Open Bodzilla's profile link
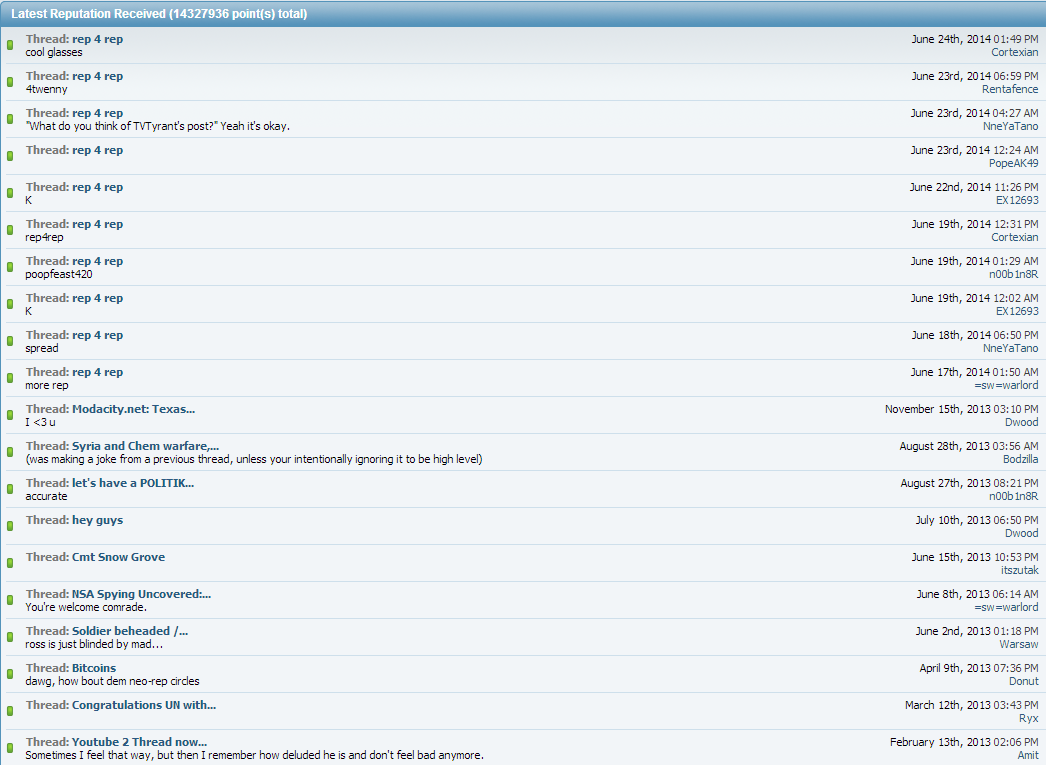The height and width of the screenshot is (765, 1046). [1020, 459]
